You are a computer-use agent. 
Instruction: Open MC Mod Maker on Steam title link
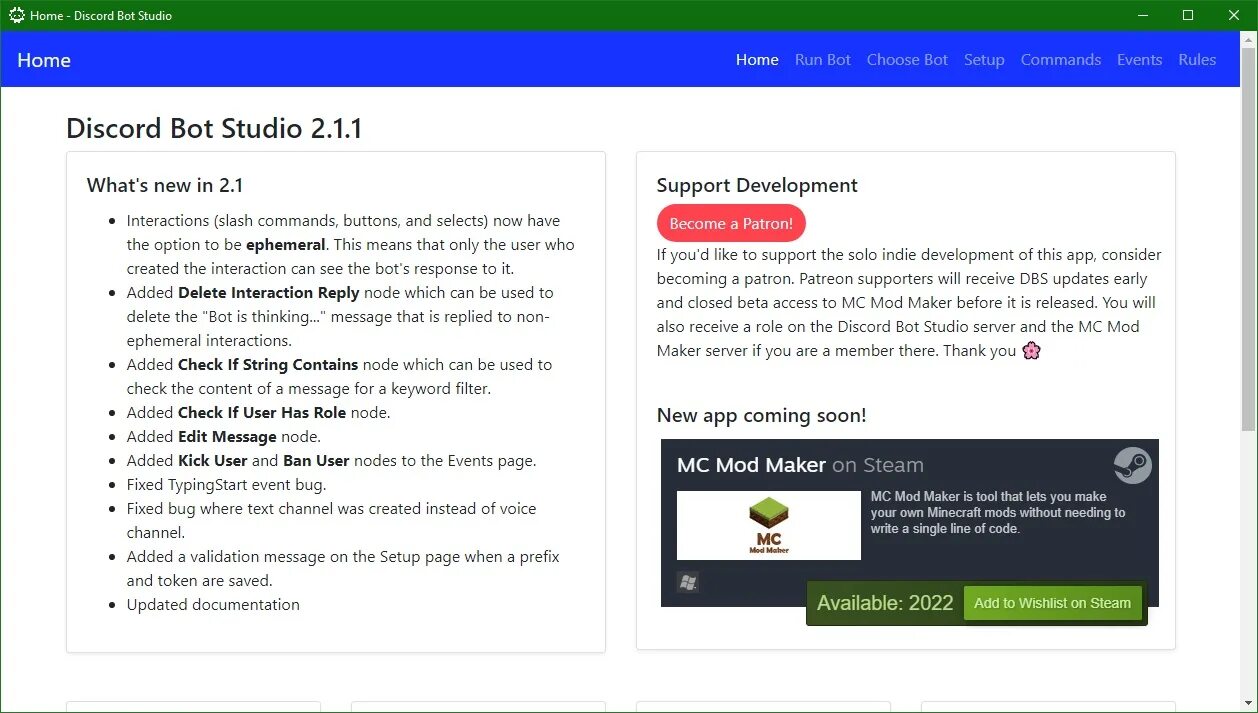tap(800, 465)
